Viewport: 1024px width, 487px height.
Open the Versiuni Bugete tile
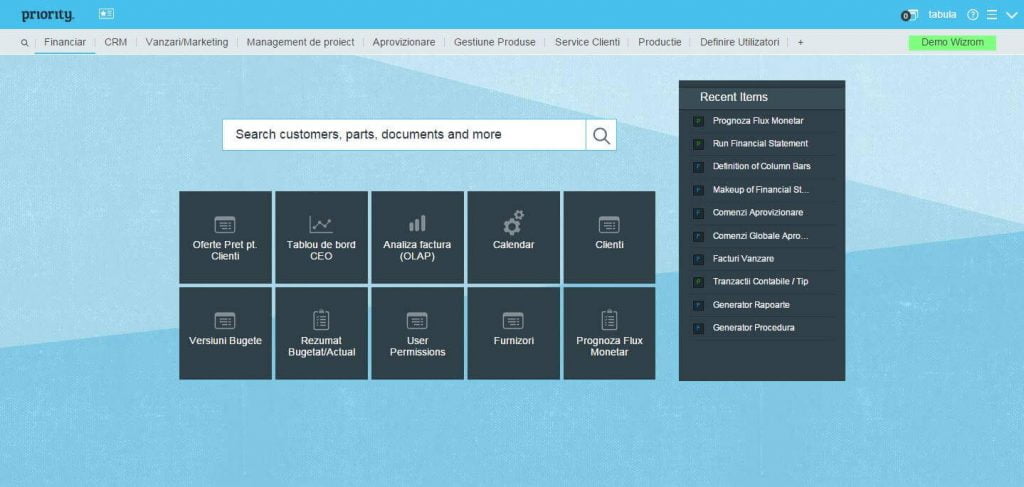point(225,334)
